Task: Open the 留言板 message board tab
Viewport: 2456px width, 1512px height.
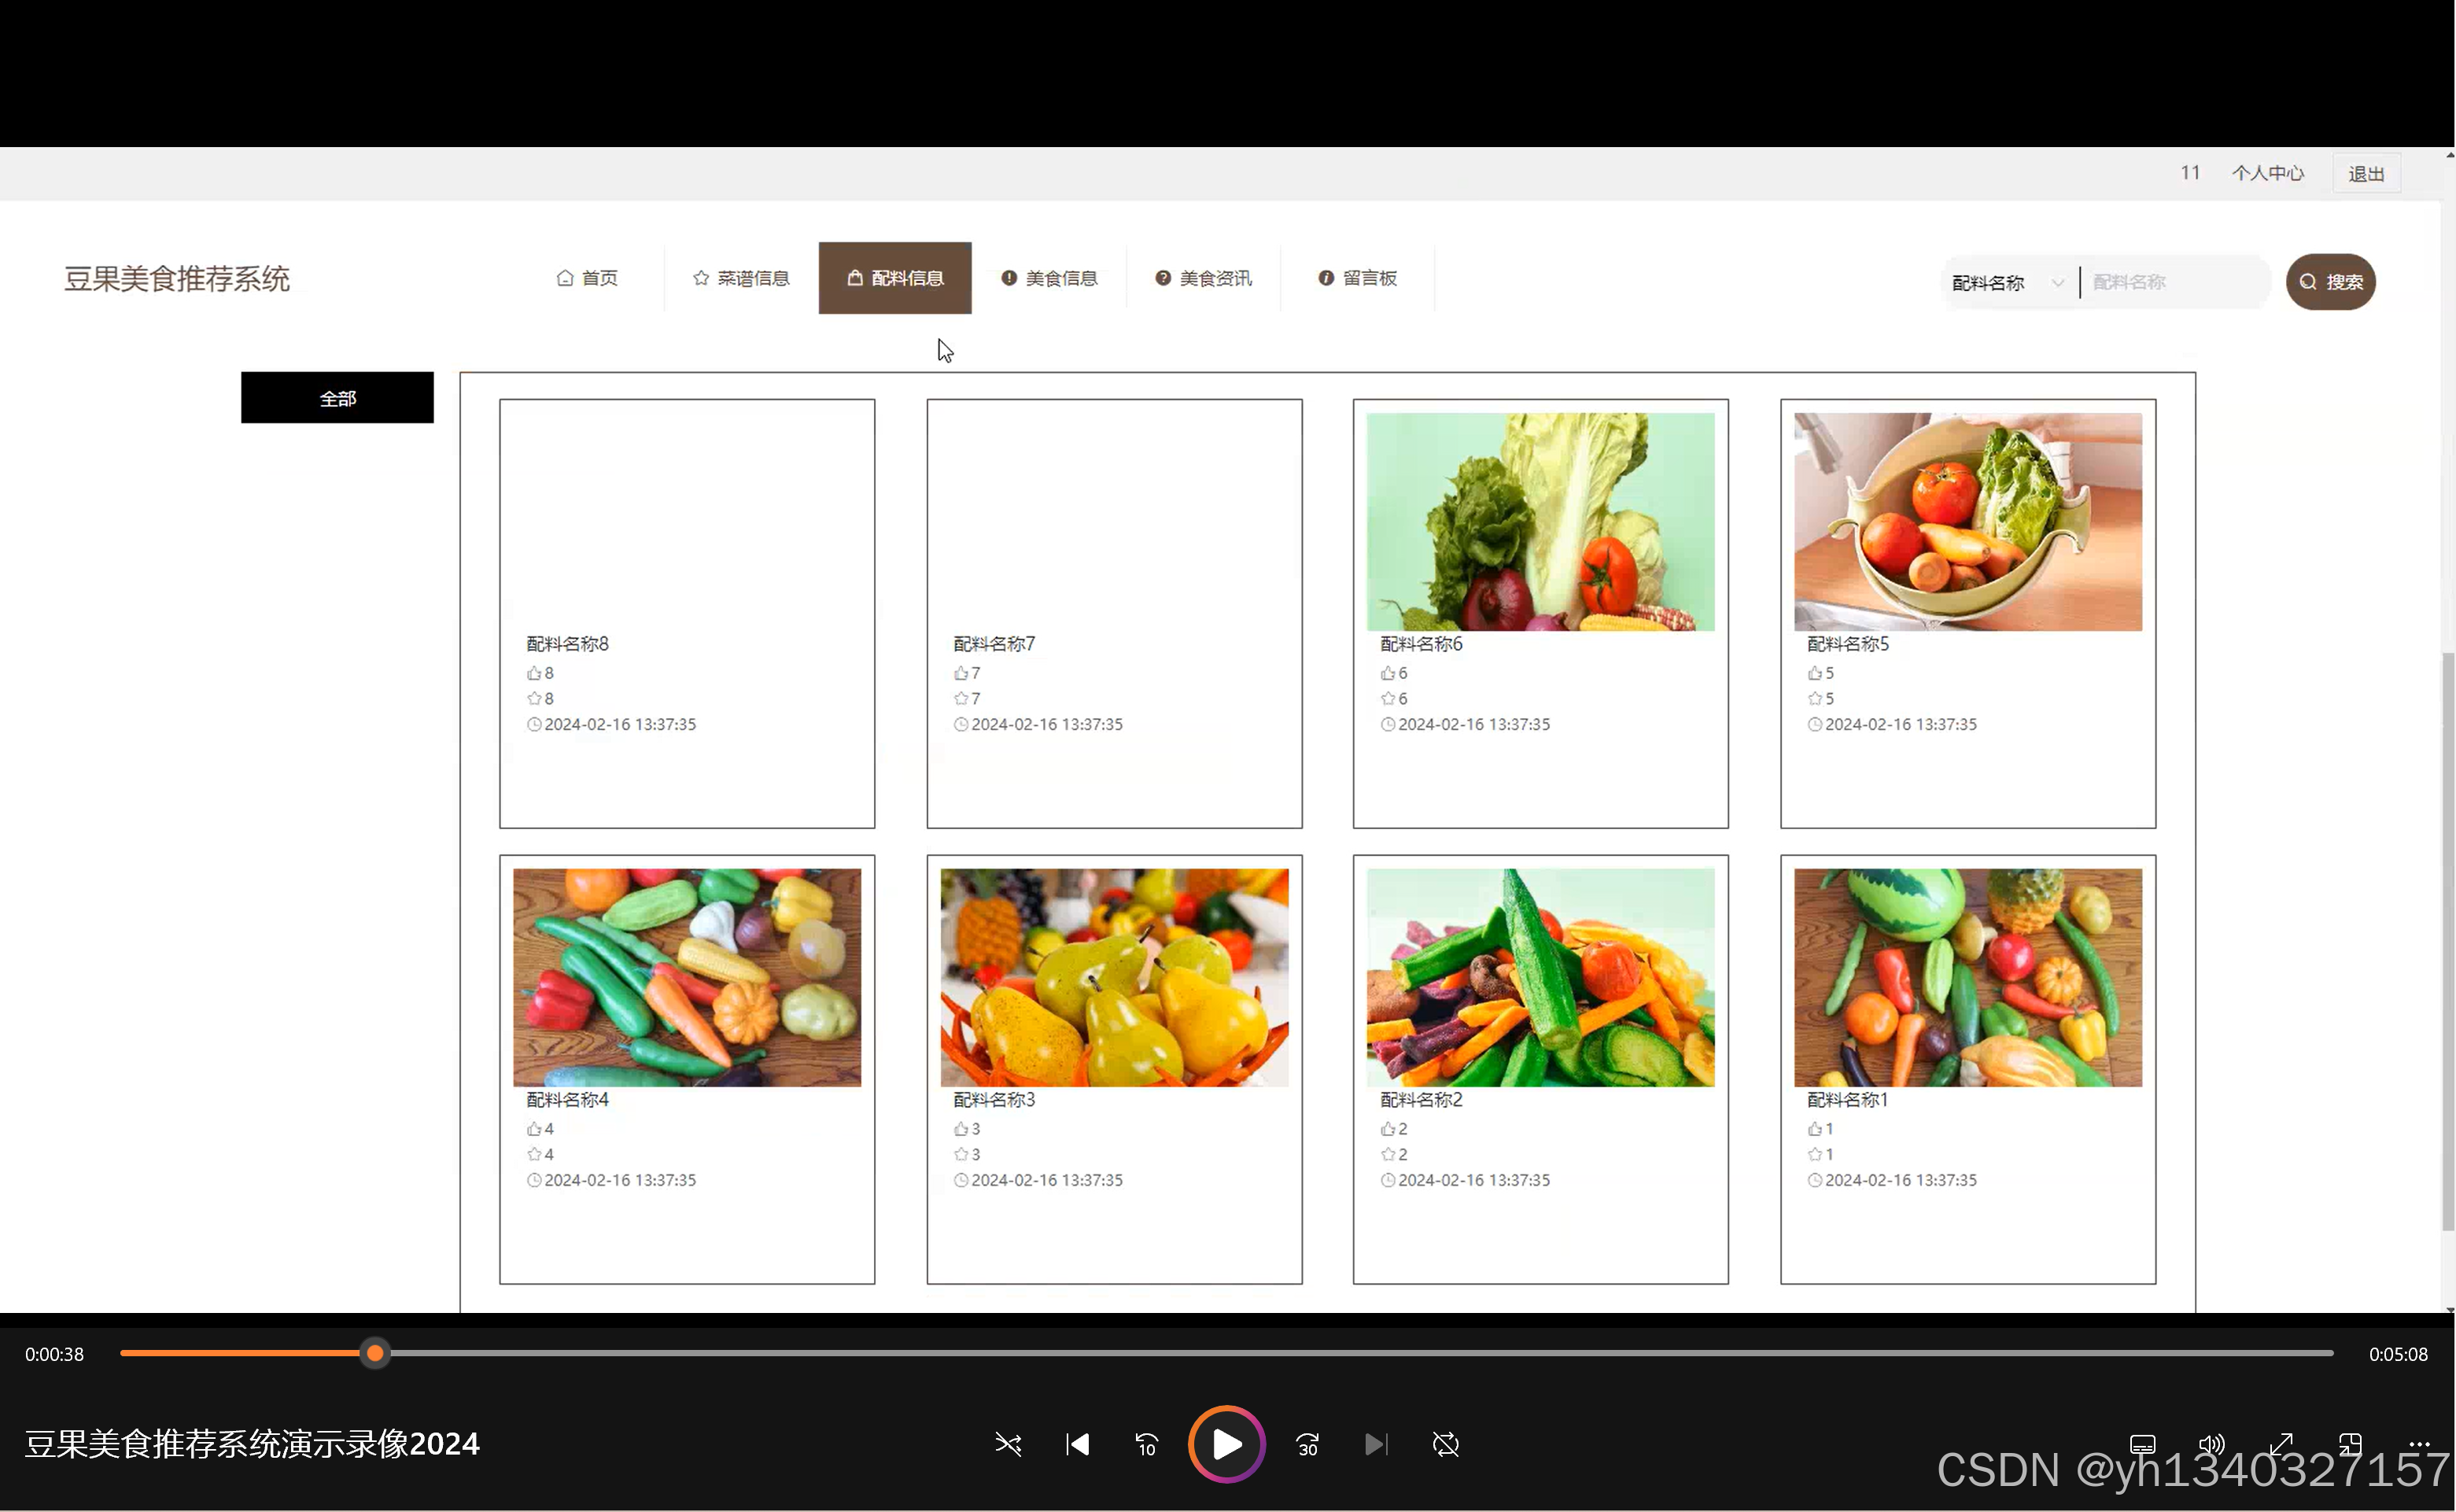Action: coord(1357,278)
